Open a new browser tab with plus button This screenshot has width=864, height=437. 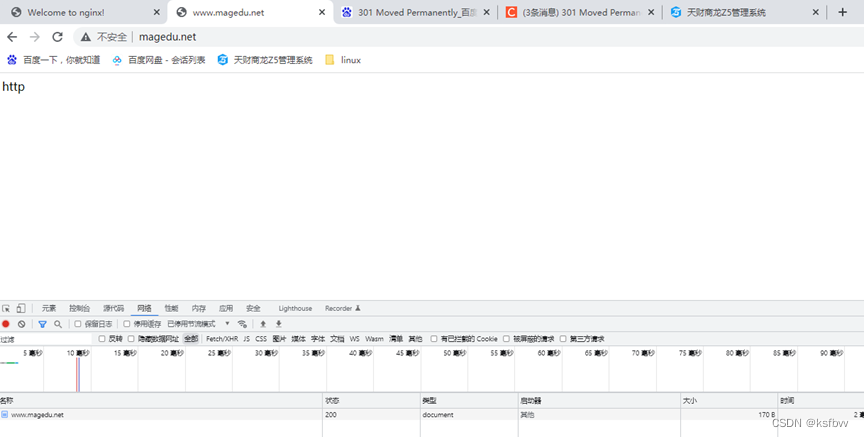point(843,12)
